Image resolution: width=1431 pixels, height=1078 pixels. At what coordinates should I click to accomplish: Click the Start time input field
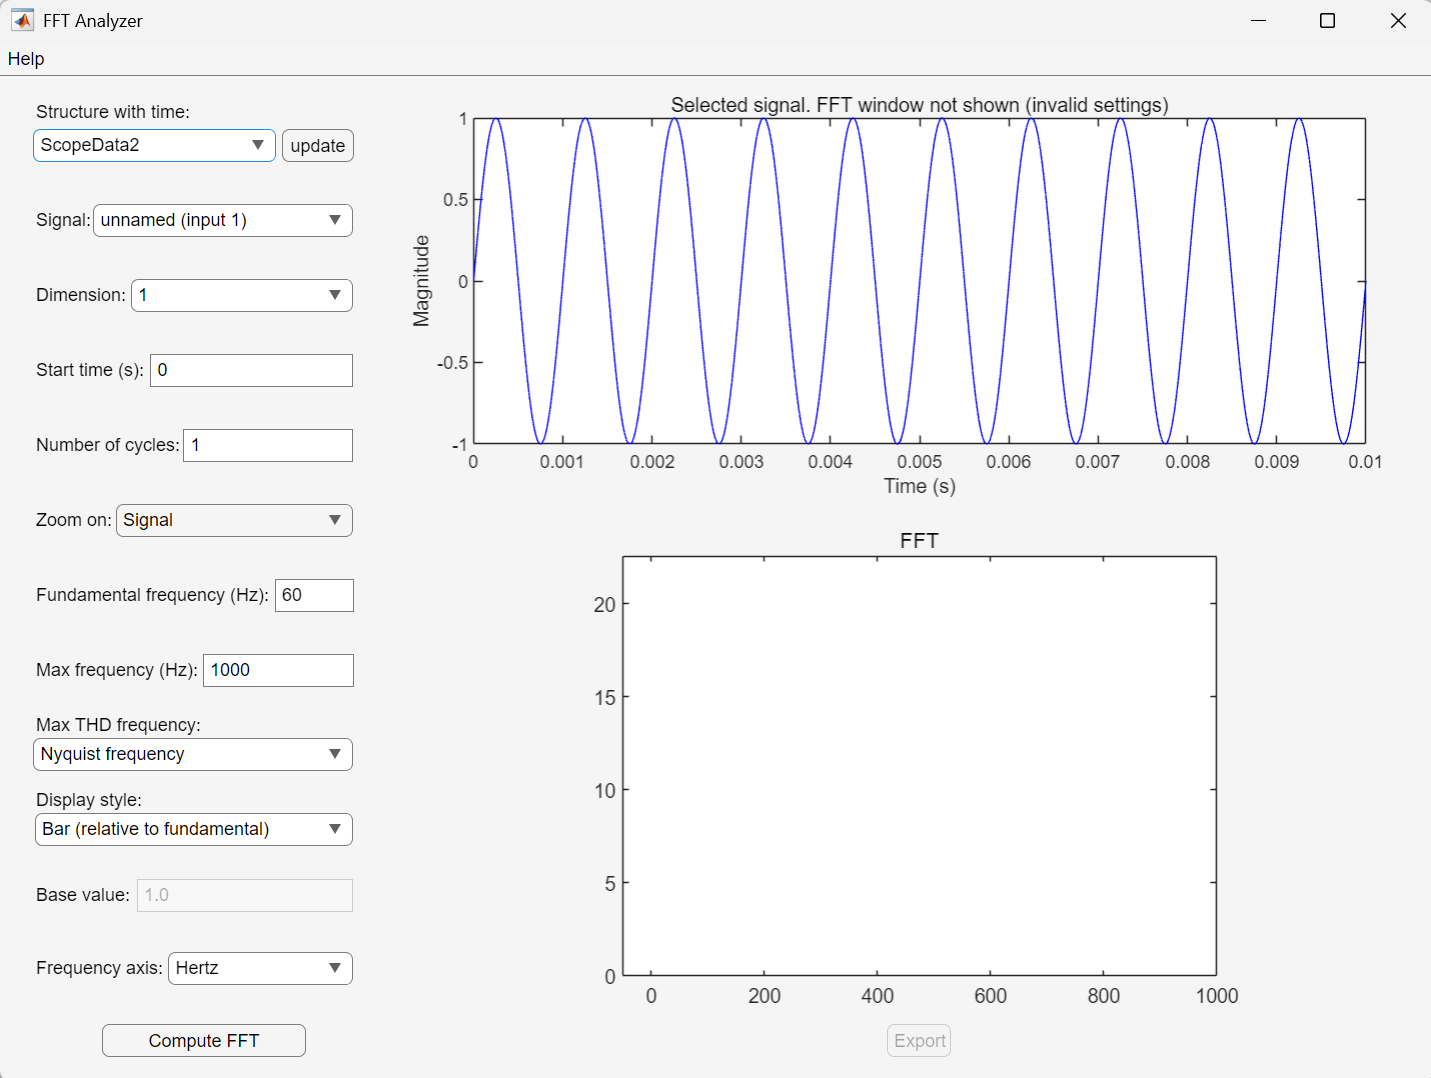pyautogui.click(x=251, y=370)
